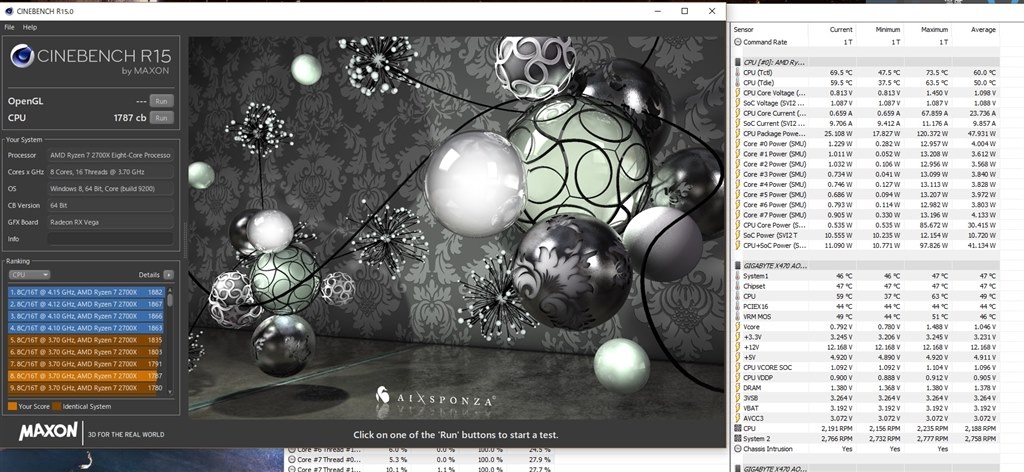Click the CPU (Tctl) thermometer icon
Image resolution: width=1024 pixels, height=472 pixels.
(737, 72)
